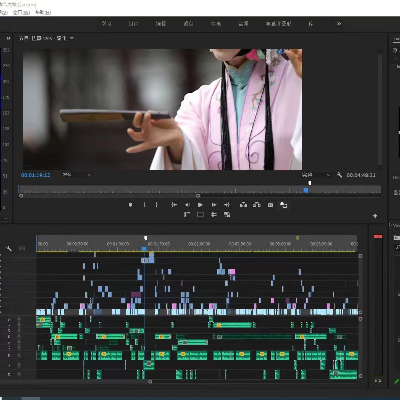Switch to the Editing (编辑) workspace
This screenshot has height=400, width=400.
click(x=161, y=24)
